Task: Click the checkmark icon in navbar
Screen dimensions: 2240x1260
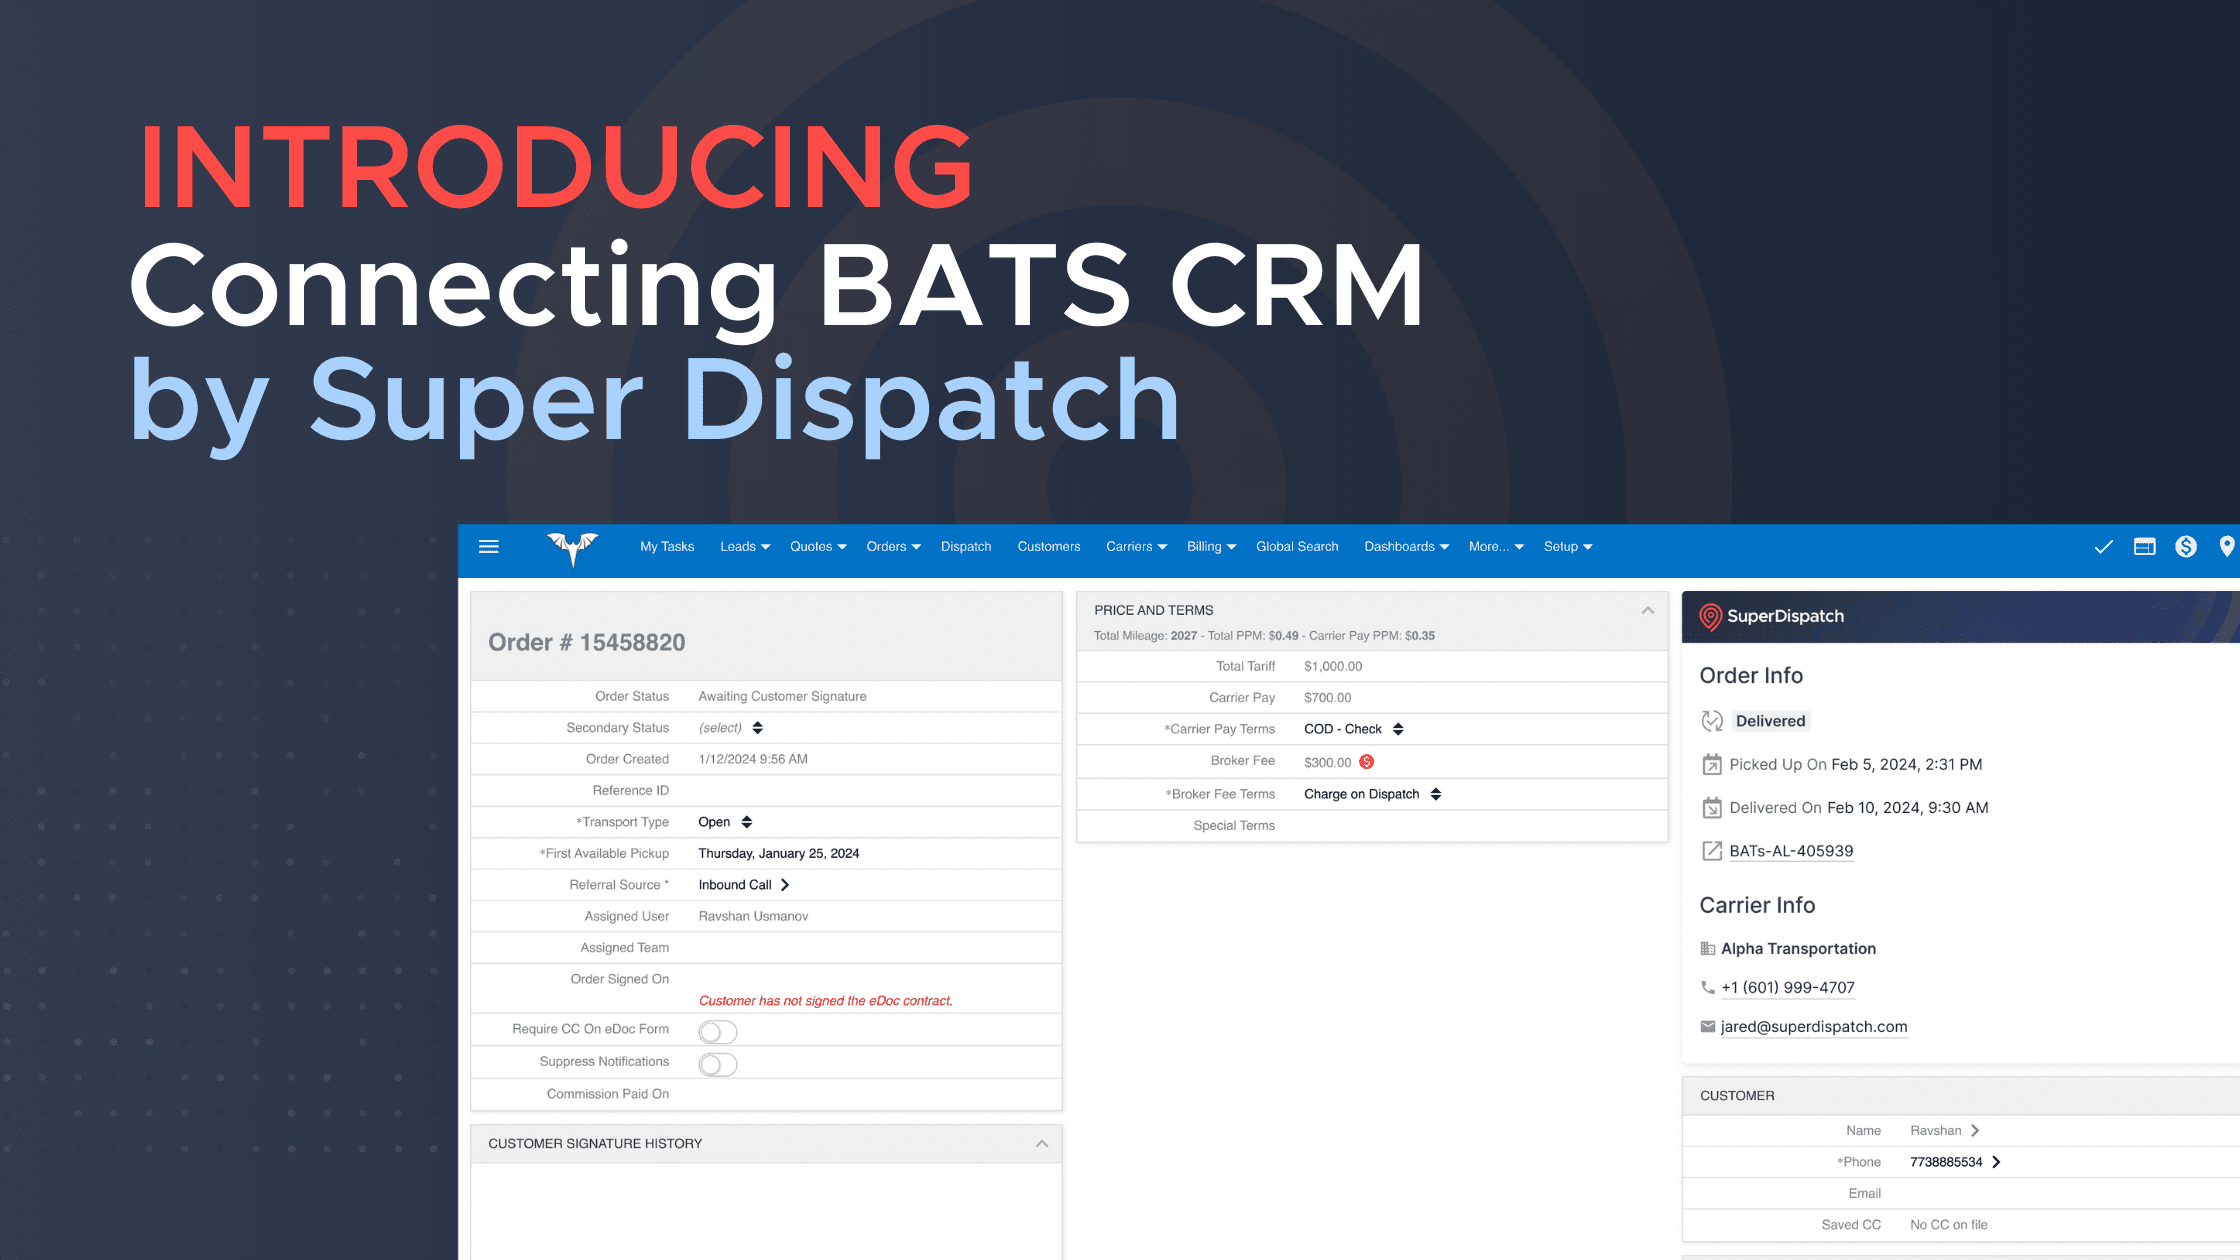Action: coord(2103,547)
